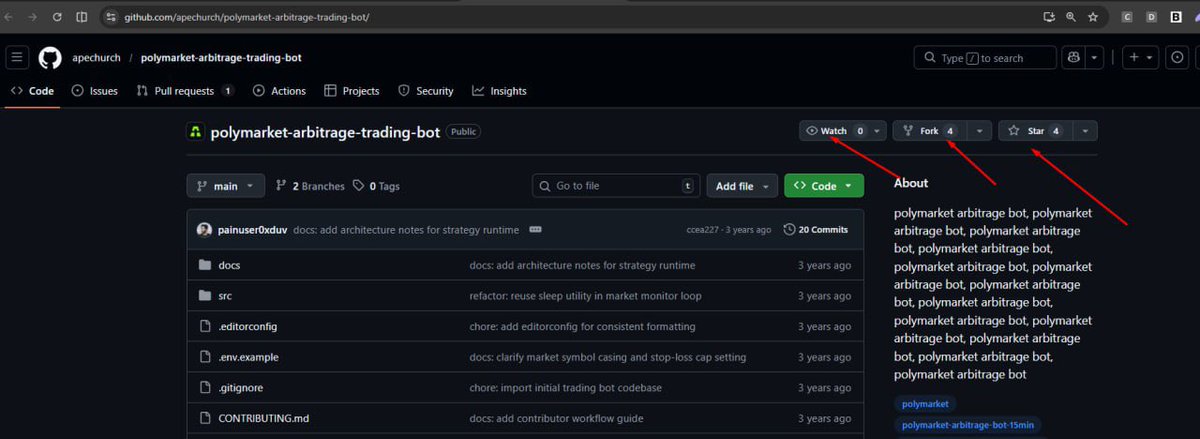The height and width of the screenshot is (439, 1200).
Task: Click the .editorconfig file icon
Action: pyautogui.click(x=205, y=327)
